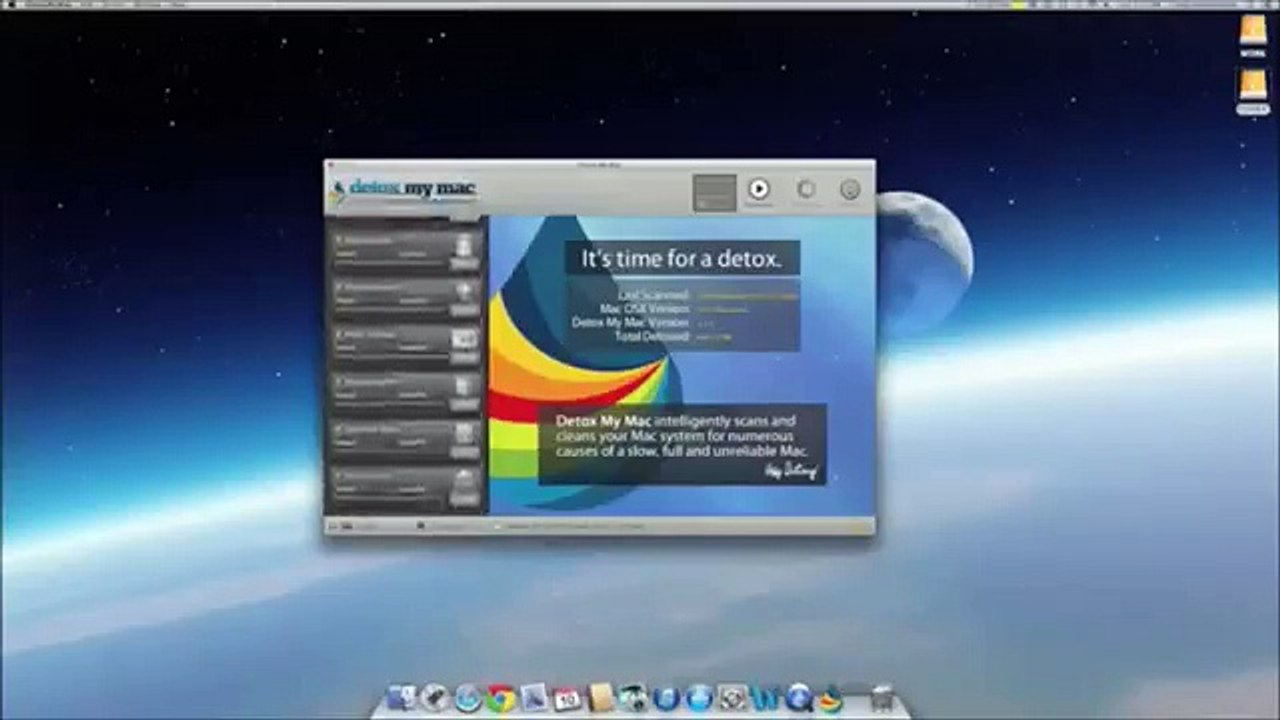
Task: Open Launchpad rocket icon in the Dock
Action: point(434,698)
